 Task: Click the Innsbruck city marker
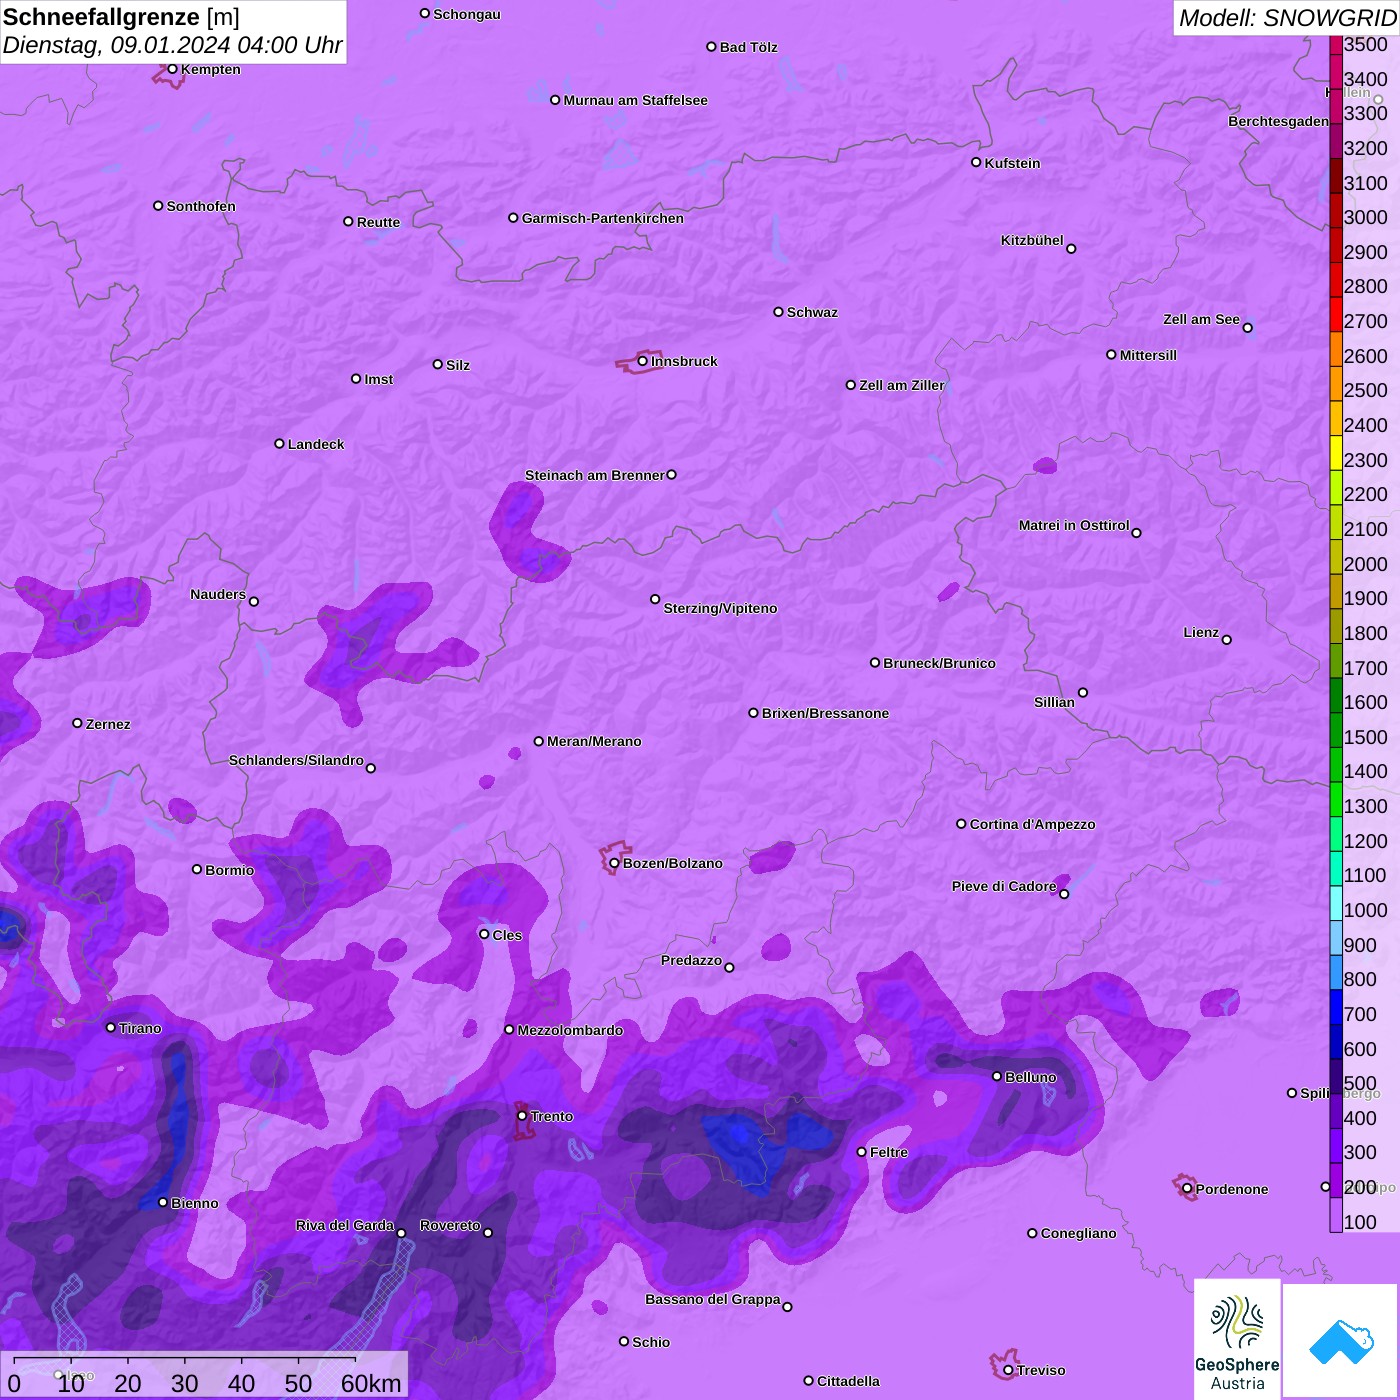pyautogui.click(x=642, y=361)
